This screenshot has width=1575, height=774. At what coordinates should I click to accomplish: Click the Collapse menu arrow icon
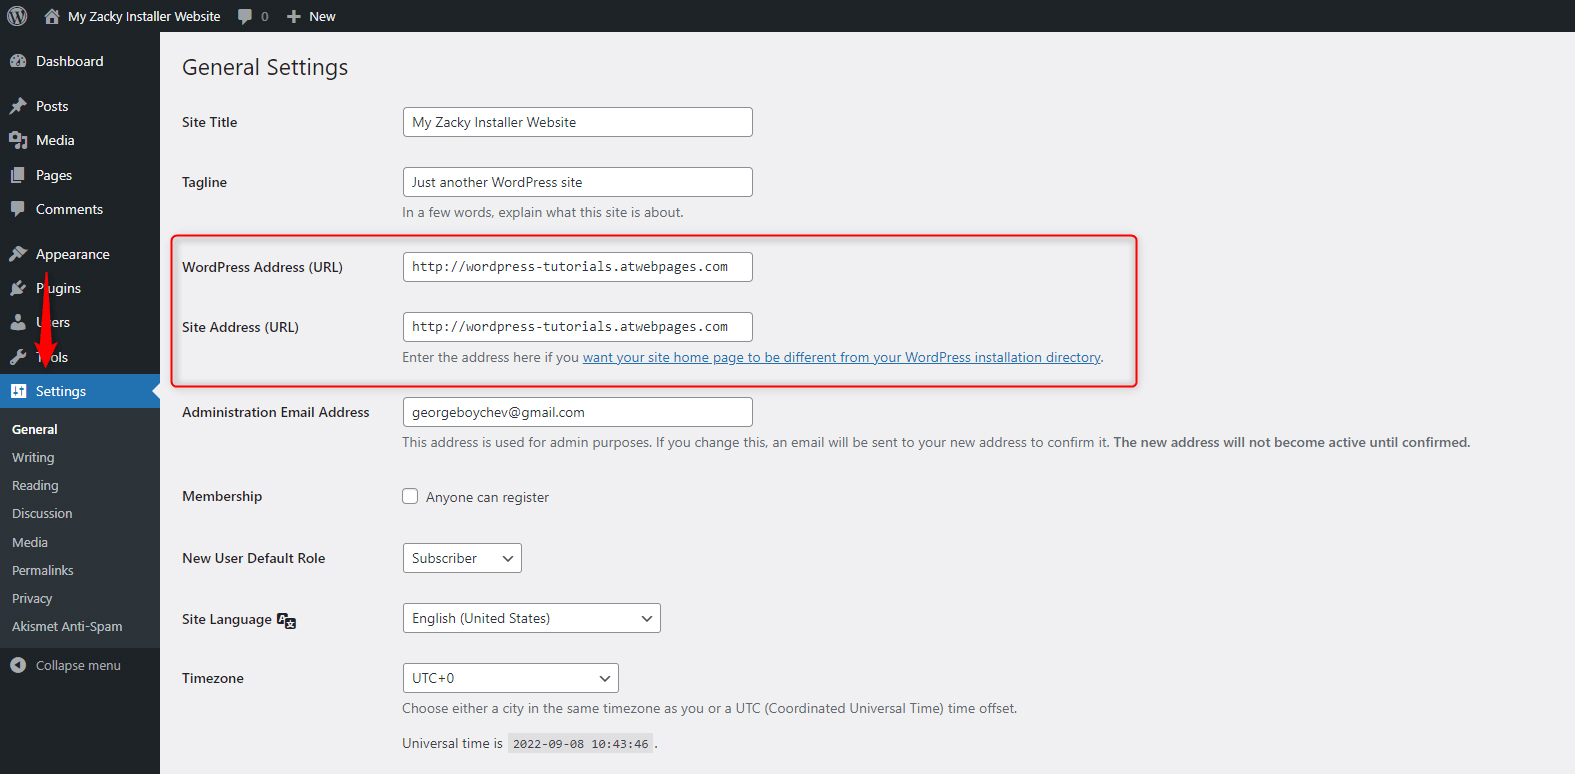(x=18, y=665)
